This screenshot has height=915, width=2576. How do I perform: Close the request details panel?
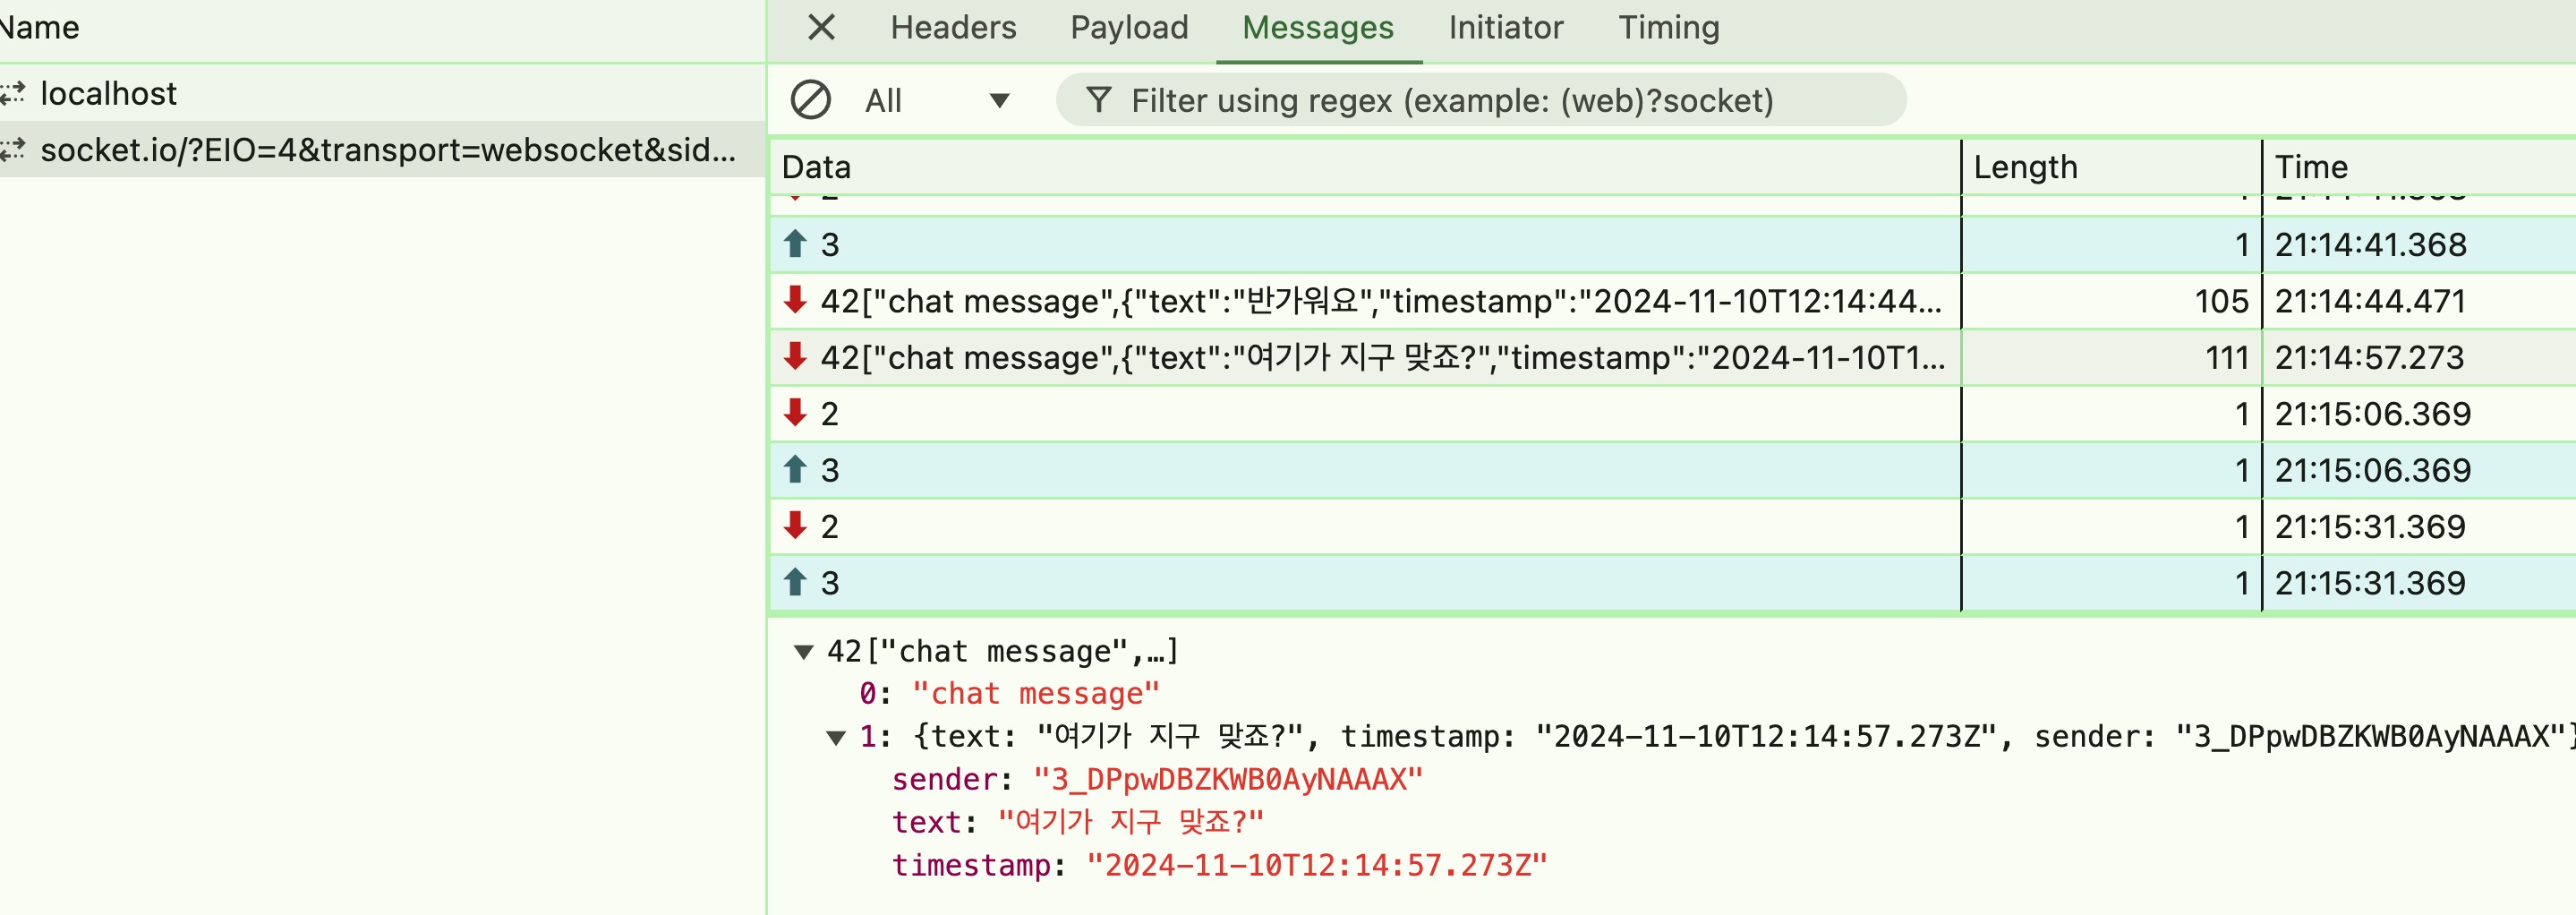(x=821, y=27)
